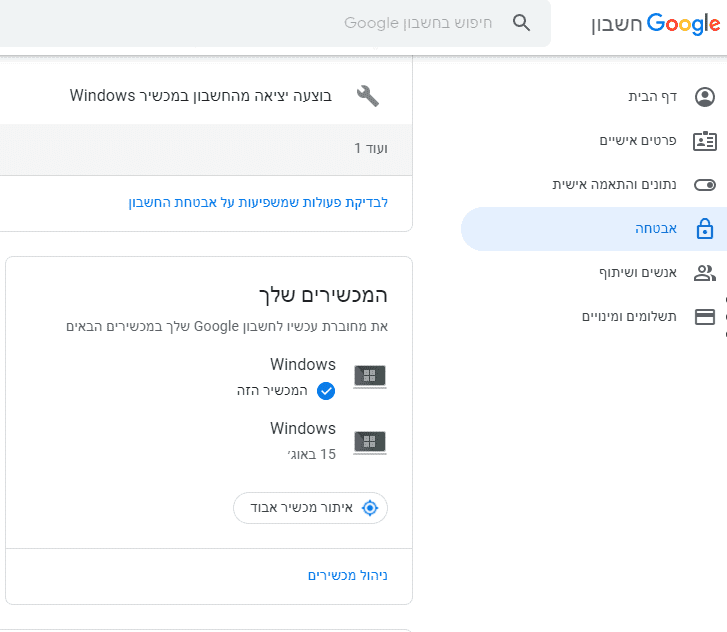Click the Google Account (חשבון) logo
Screen dimensions: 727x632
click(x=657, y=24)
